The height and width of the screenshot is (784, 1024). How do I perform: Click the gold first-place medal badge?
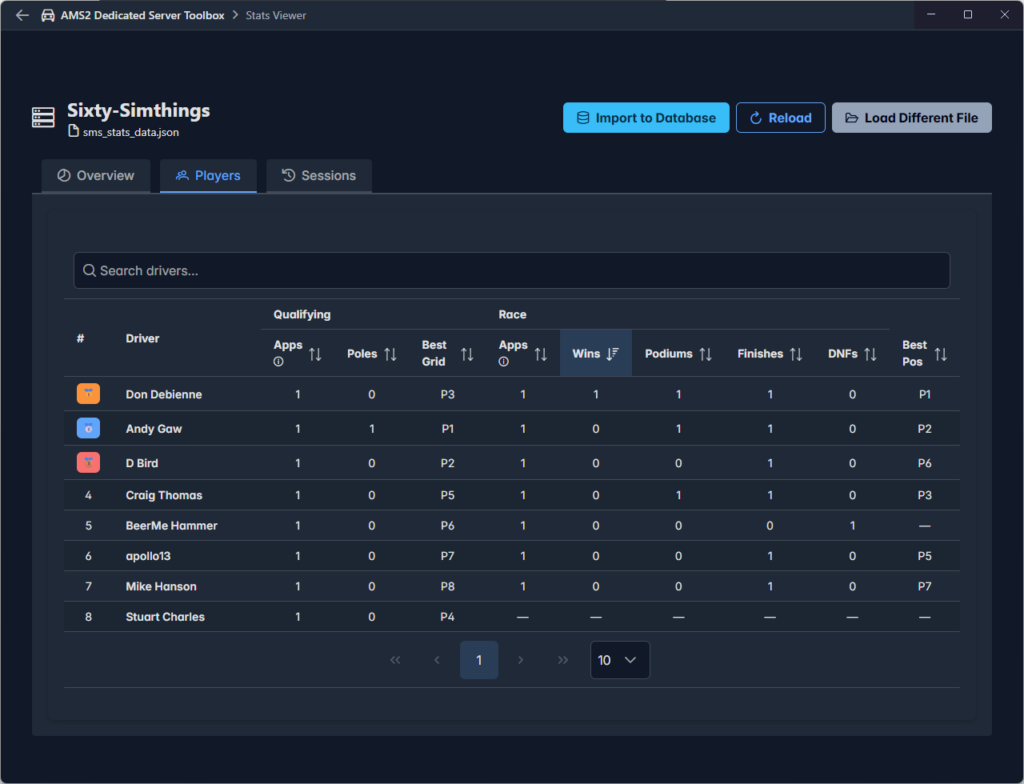coord(88,394)
